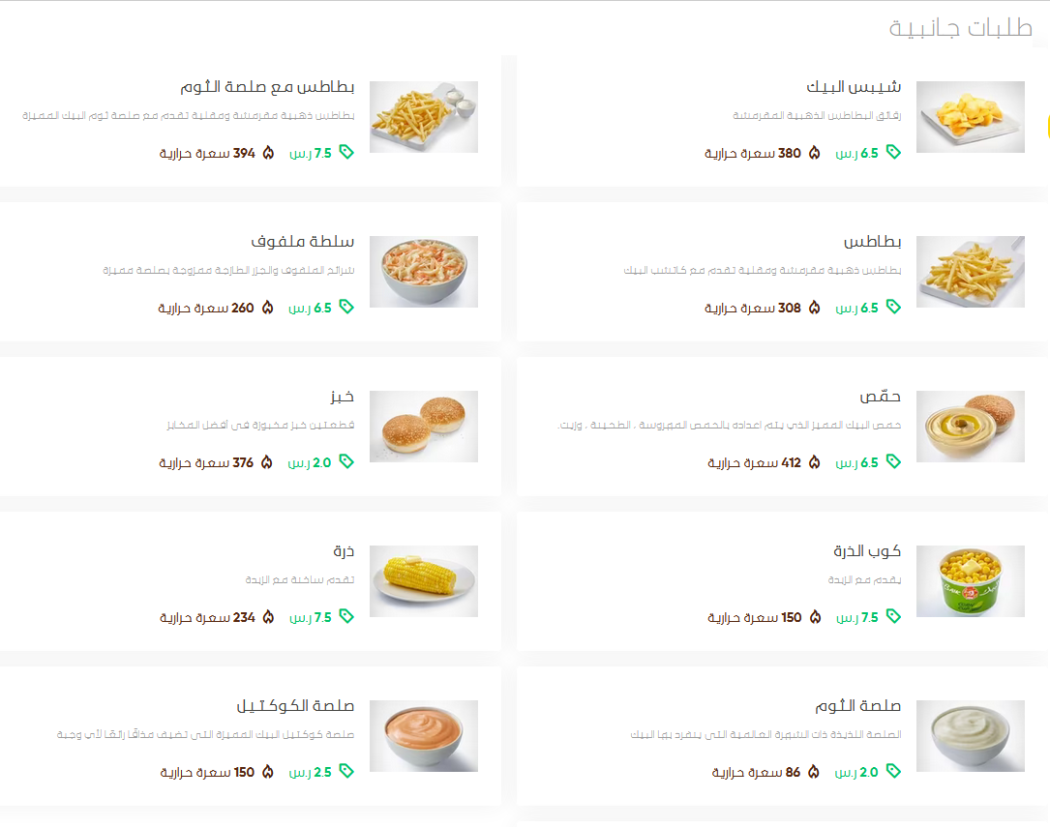The image size is (1050, 827).
Task: Click the خبز bread buns photo
Action: pos(424,426)
